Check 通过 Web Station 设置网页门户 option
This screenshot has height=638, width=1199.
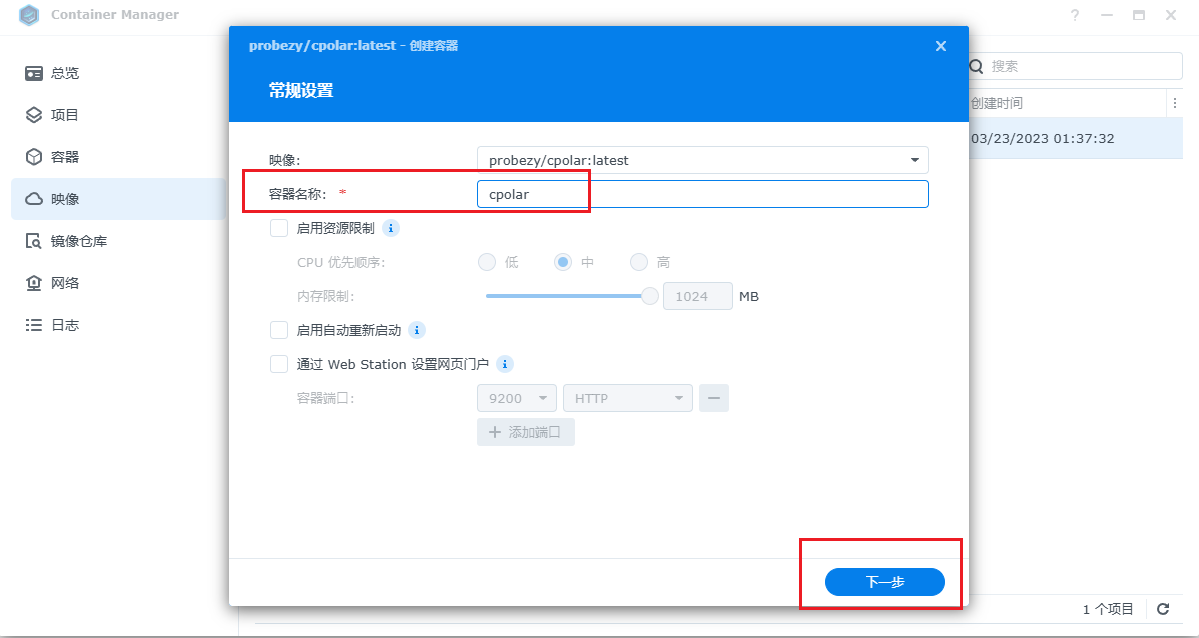[x=279, y=364]
